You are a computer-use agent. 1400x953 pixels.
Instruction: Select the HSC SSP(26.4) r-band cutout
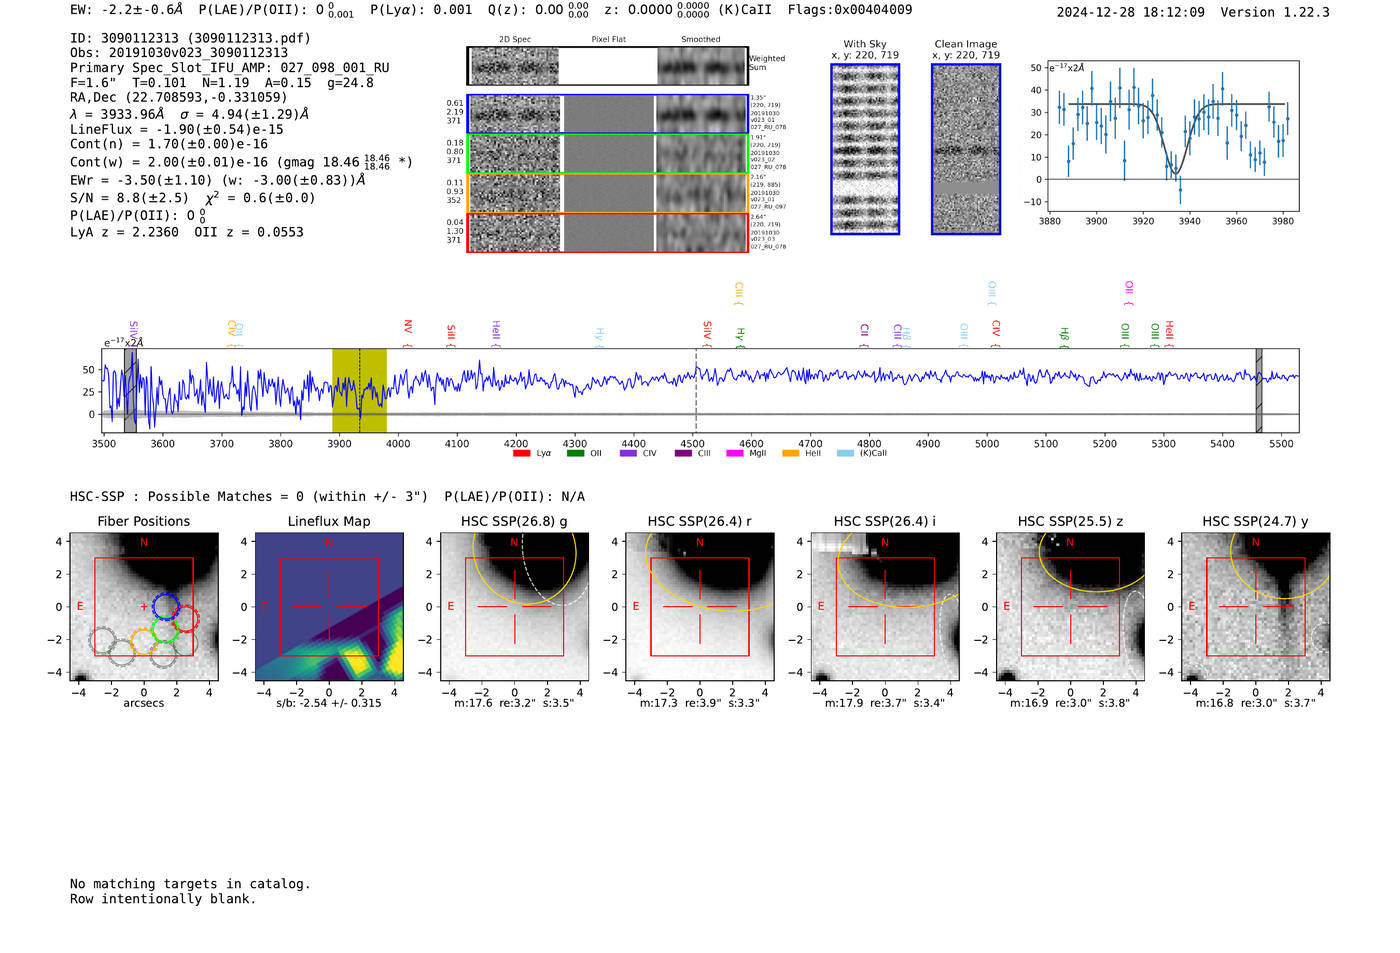[x=700, y=606]
